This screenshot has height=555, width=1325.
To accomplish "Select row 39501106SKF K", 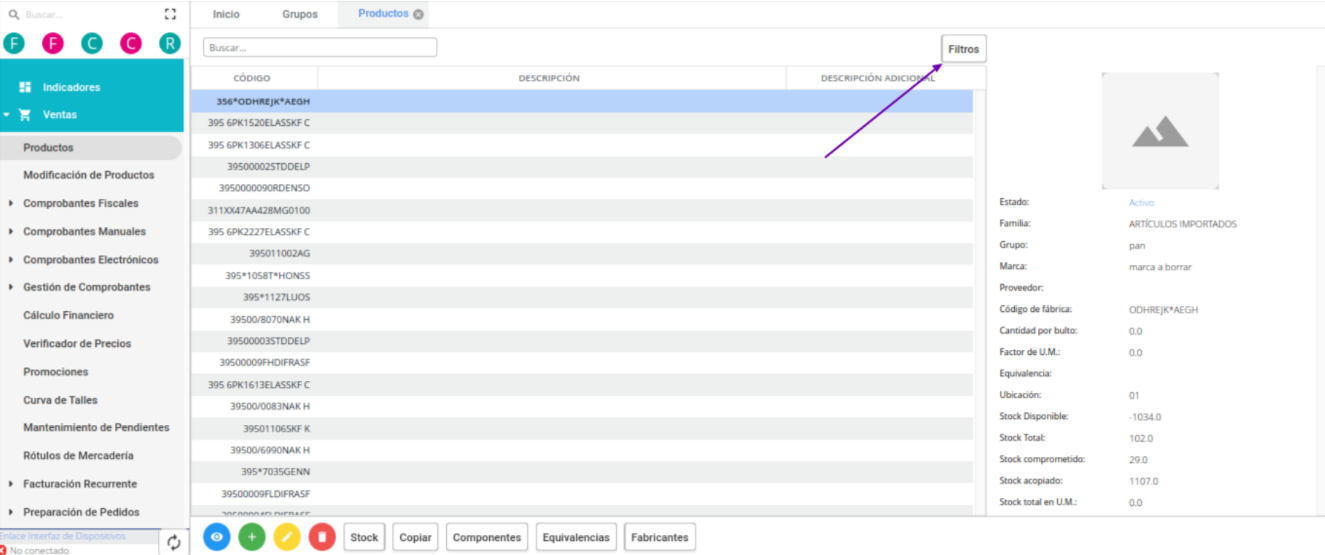I will [582, 428].
